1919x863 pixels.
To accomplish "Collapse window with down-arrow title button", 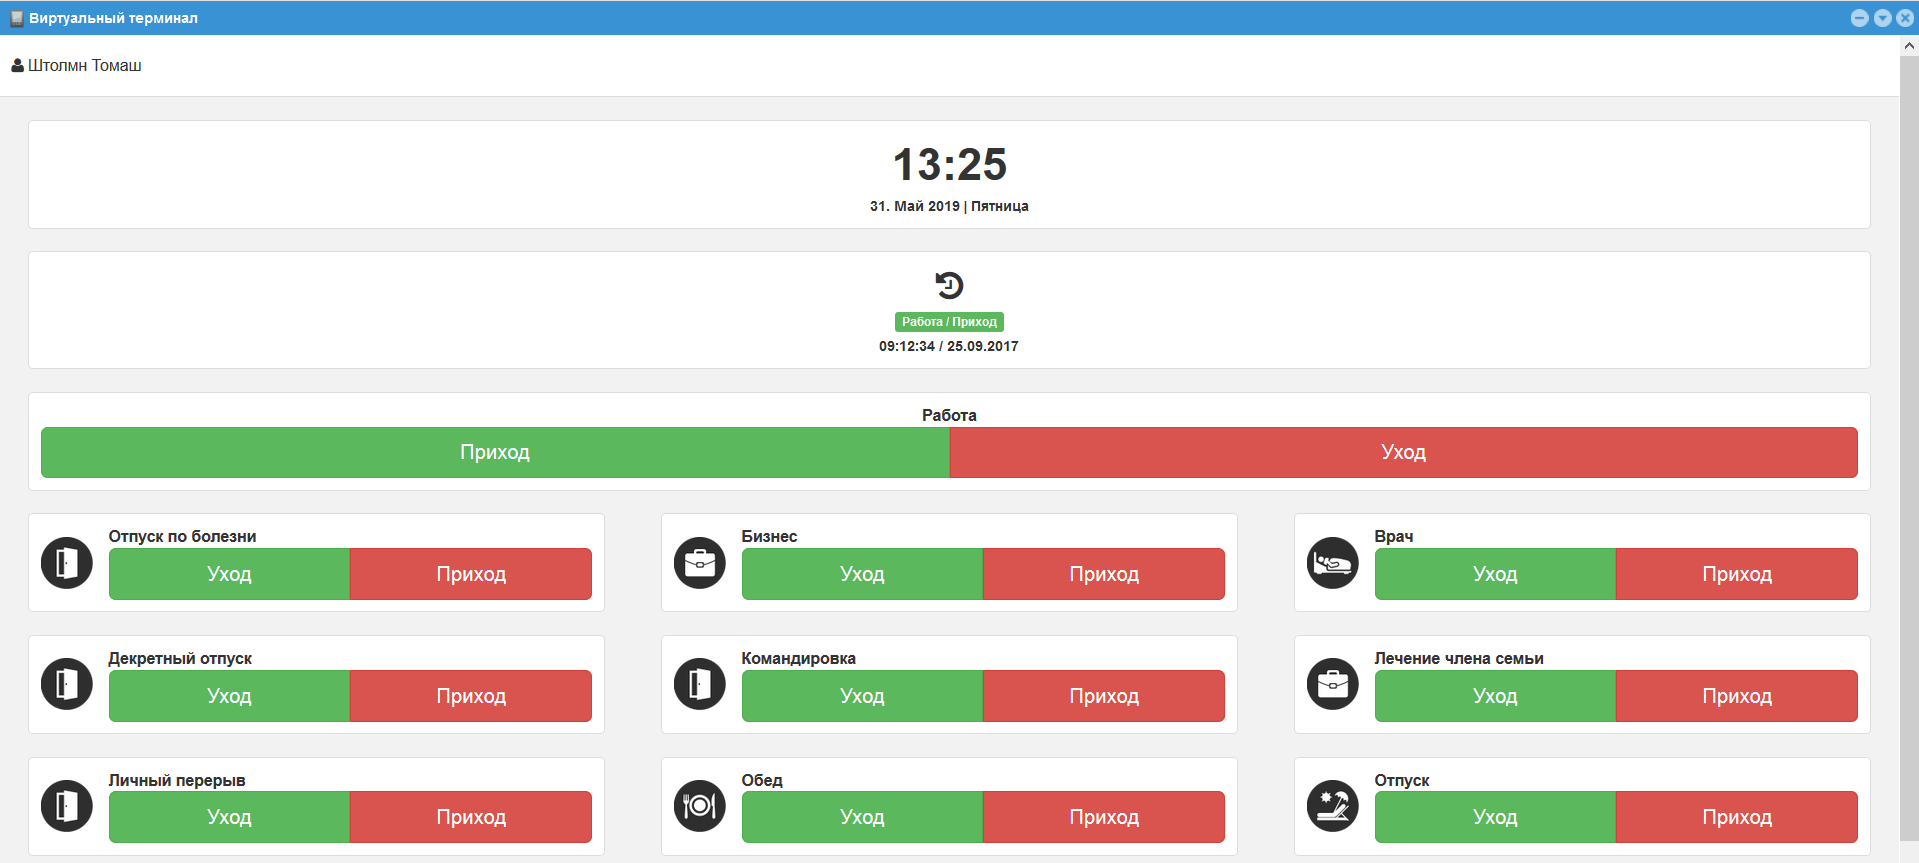I will [1882, 18].
